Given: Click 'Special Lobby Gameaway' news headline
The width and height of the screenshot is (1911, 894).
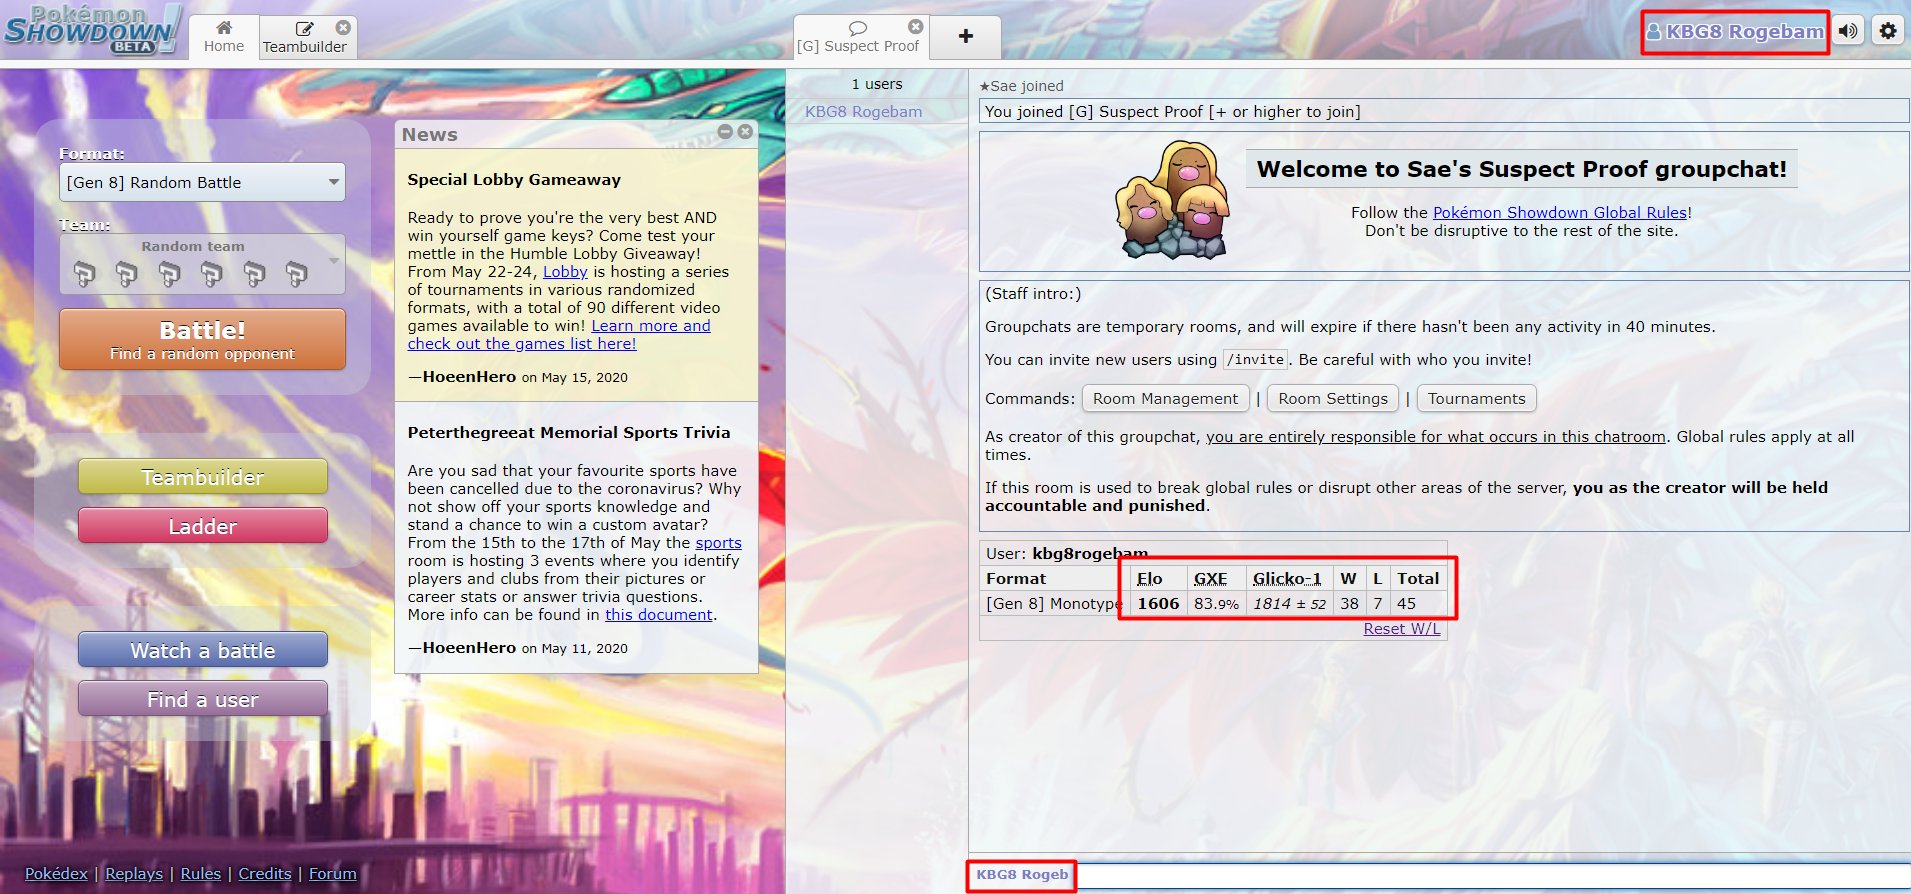Looking at the screenshot, I should pyautogui.click(x=514, y=180).
